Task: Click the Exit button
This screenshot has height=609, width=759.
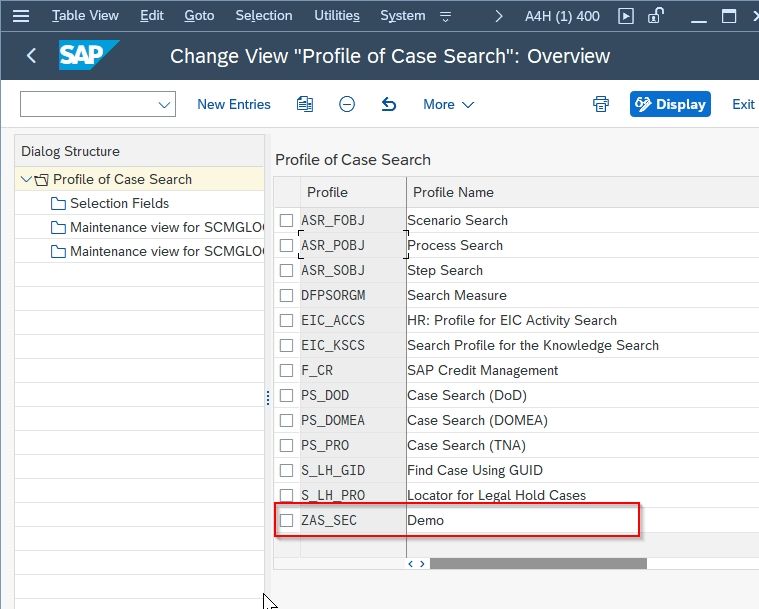Action: click(743, 105)
